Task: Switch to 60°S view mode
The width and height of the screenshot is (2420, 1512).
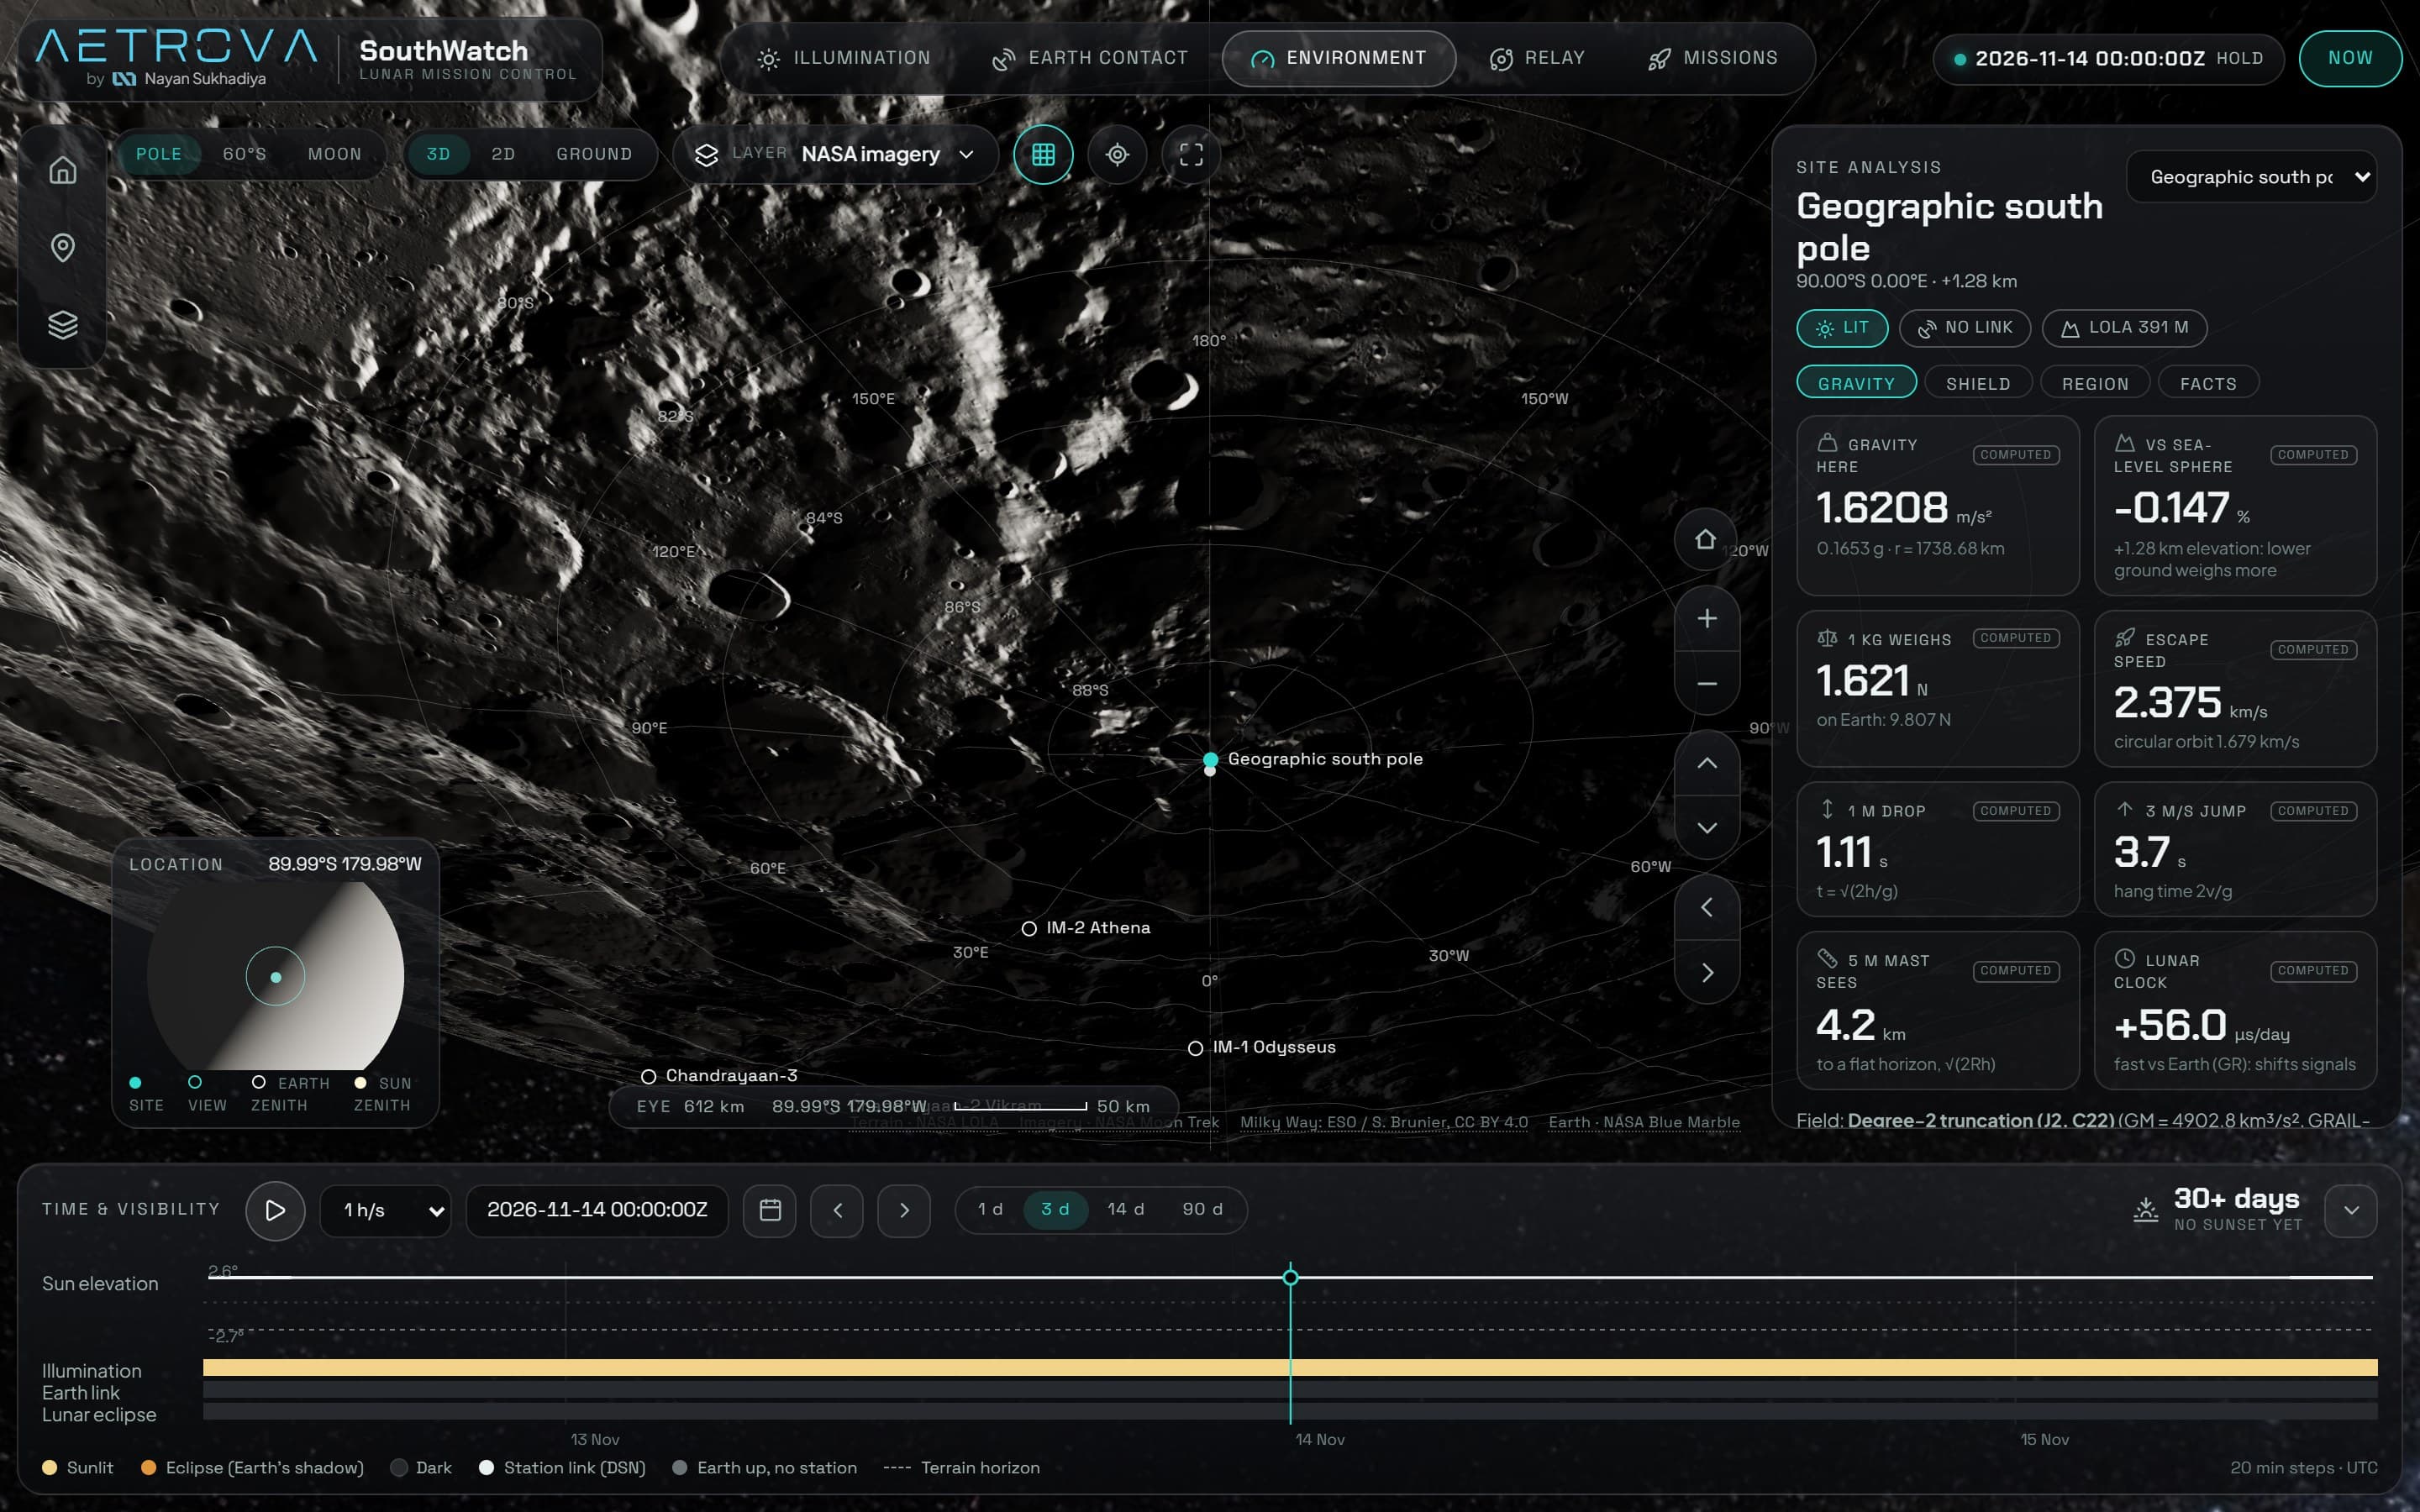Action: coord(244,154)
